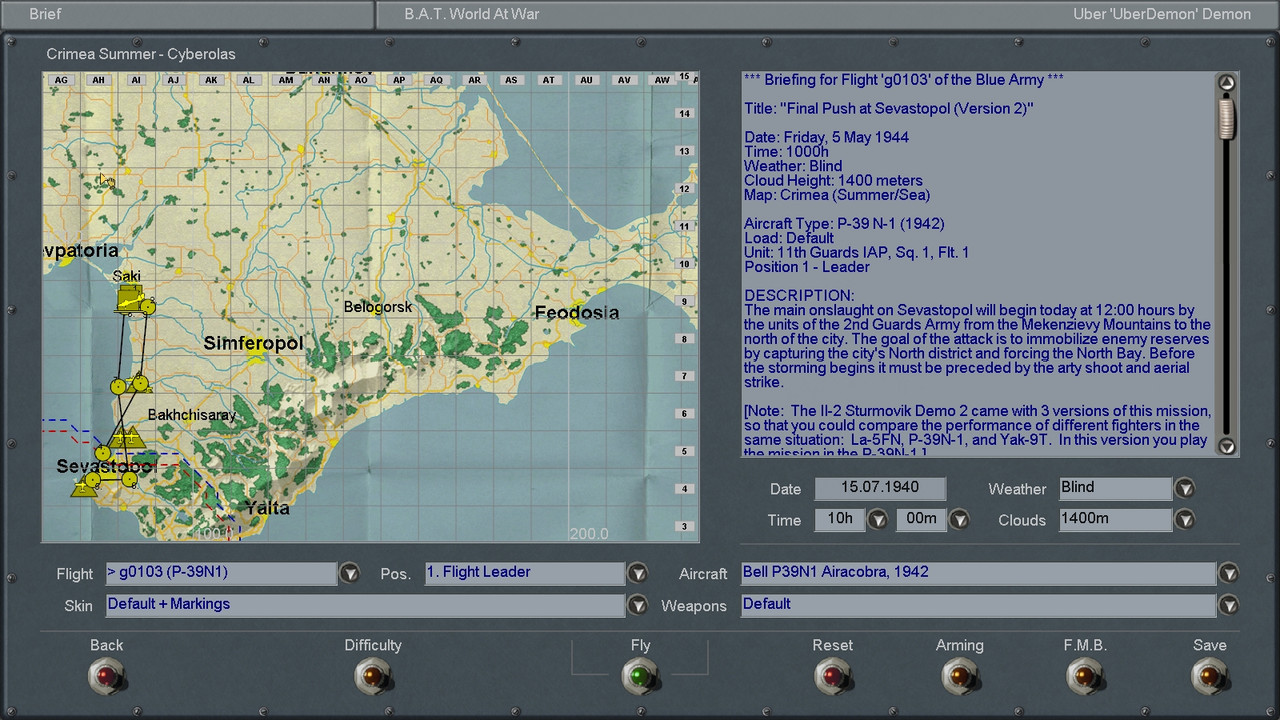Viewport: 1280px width, 720px height.
Task: Open Arming screen via amber light
Action: tap(959, 678)
